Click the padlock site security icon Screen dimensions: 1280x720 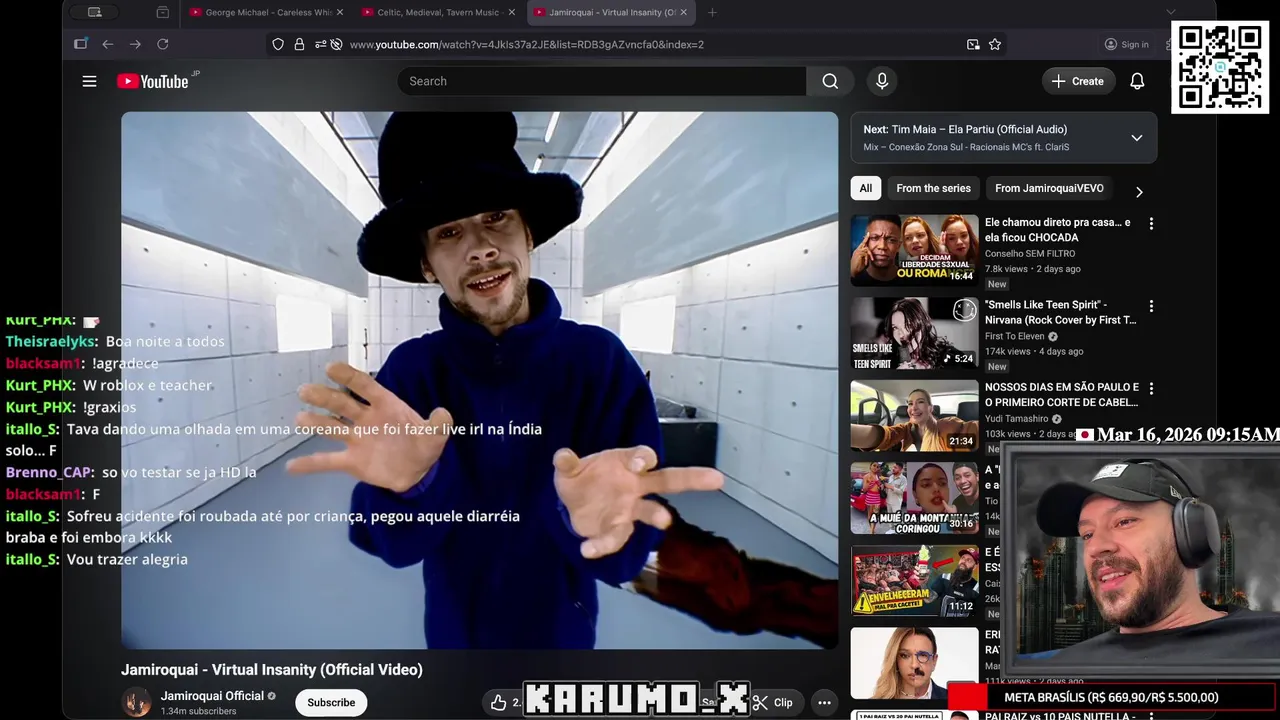click(299, 44)
